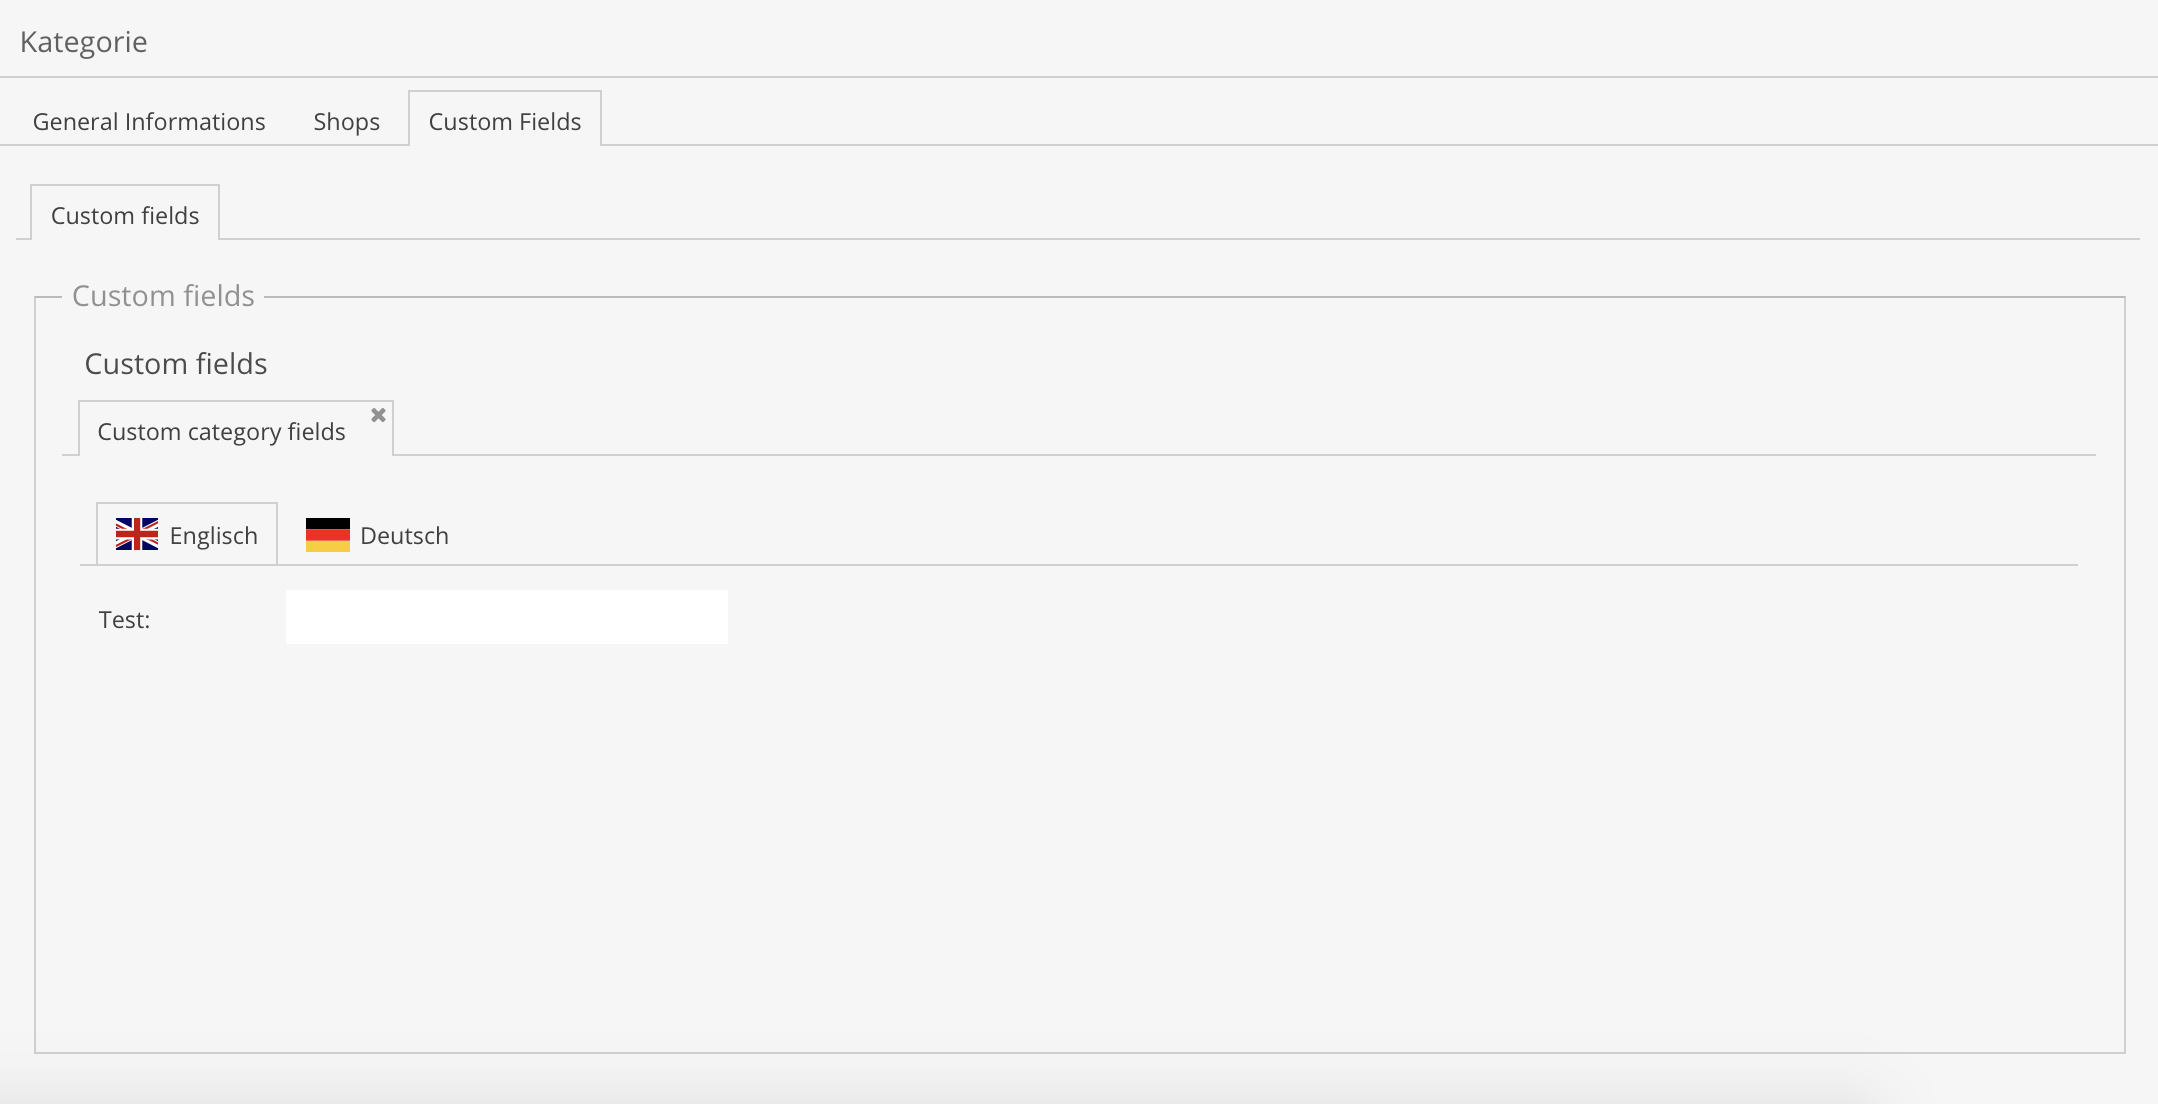Click blank header area right of Kategorie
The height and width of the screenshot is (1104, 2158).
[1100, 42]
